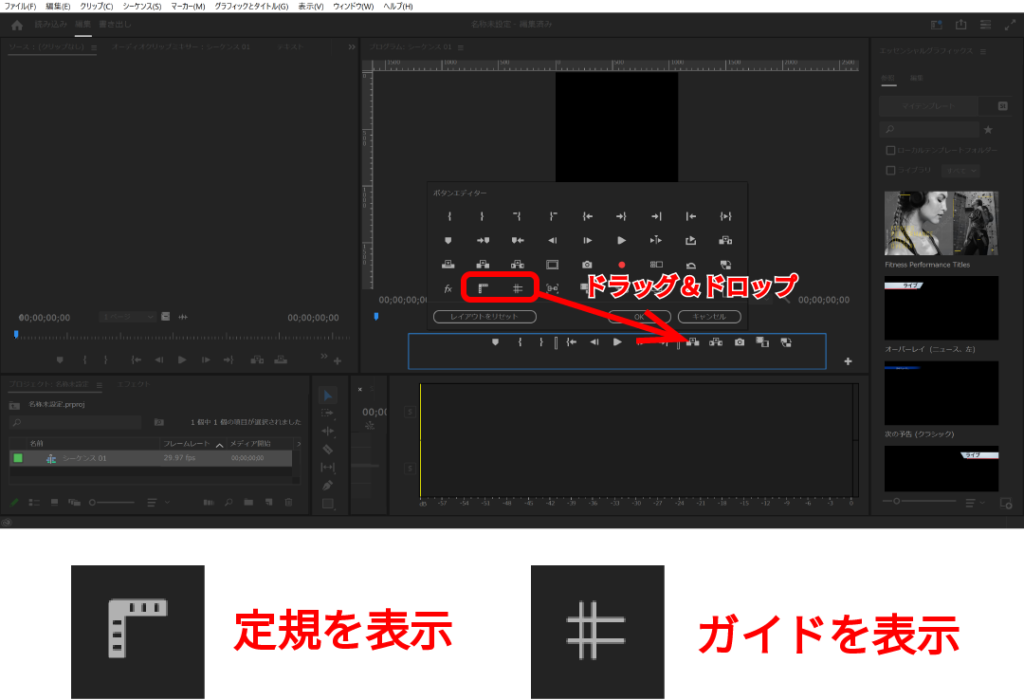Viewport: 1024px width, 700px height.
Task: Click the red record button in Button Editor
Action: 621,265
